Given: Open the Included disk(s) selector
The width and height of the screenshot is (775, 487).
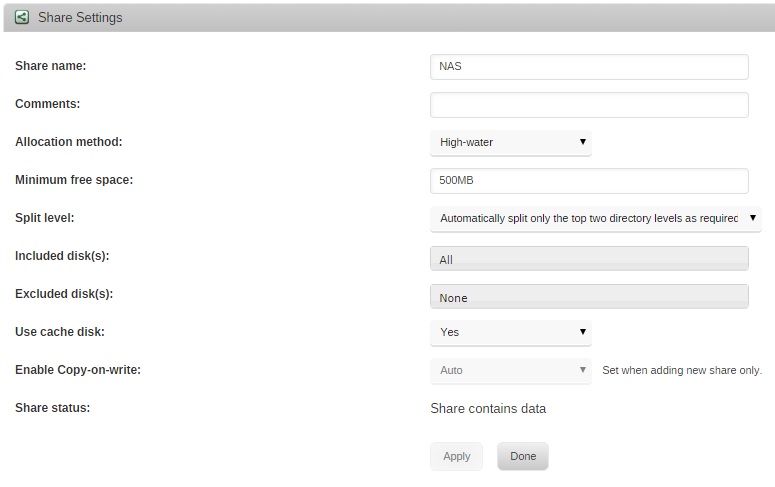Looking at the screenshot, I should point(589,259).
